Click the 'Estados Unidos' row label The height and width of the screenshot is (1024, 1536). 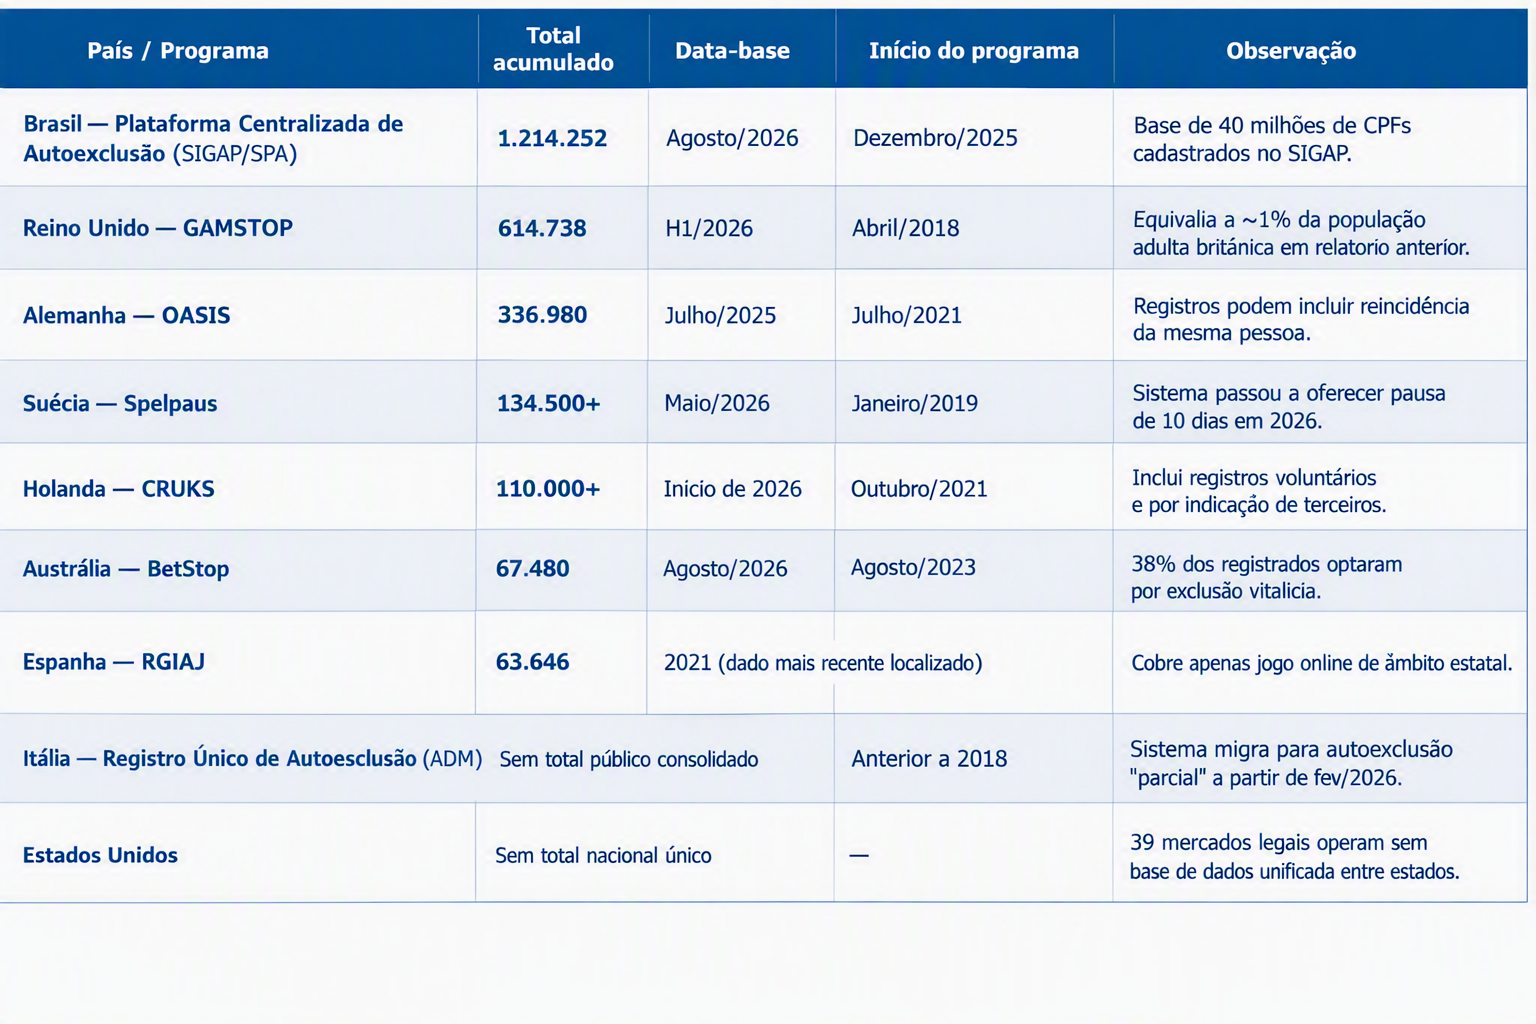click(100, 855)
